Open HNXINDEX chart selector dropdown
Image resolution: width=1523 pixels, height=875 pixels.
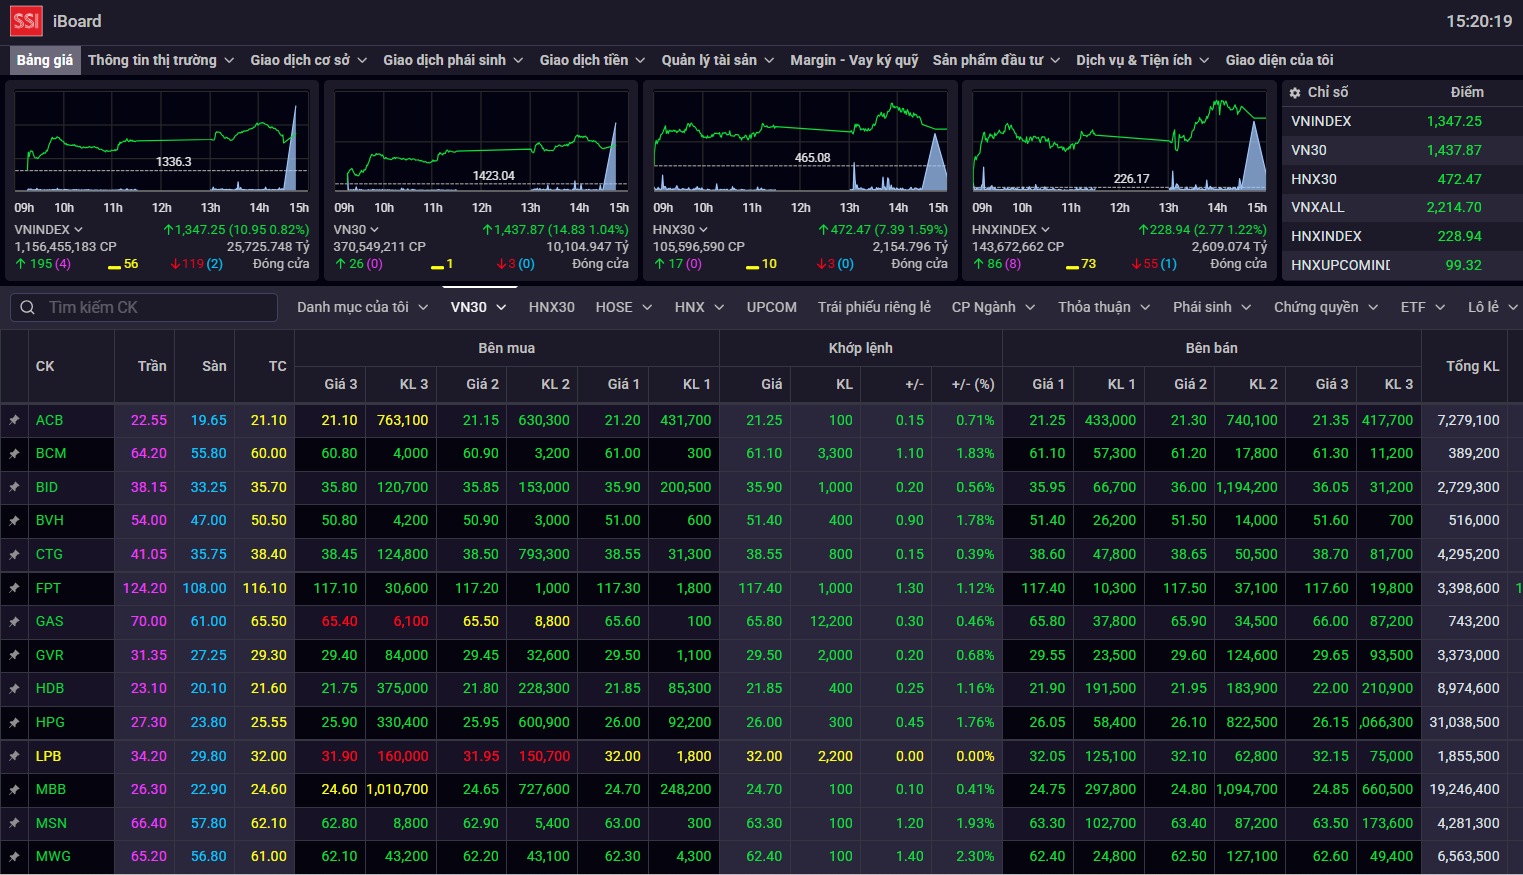point(1011,230)
